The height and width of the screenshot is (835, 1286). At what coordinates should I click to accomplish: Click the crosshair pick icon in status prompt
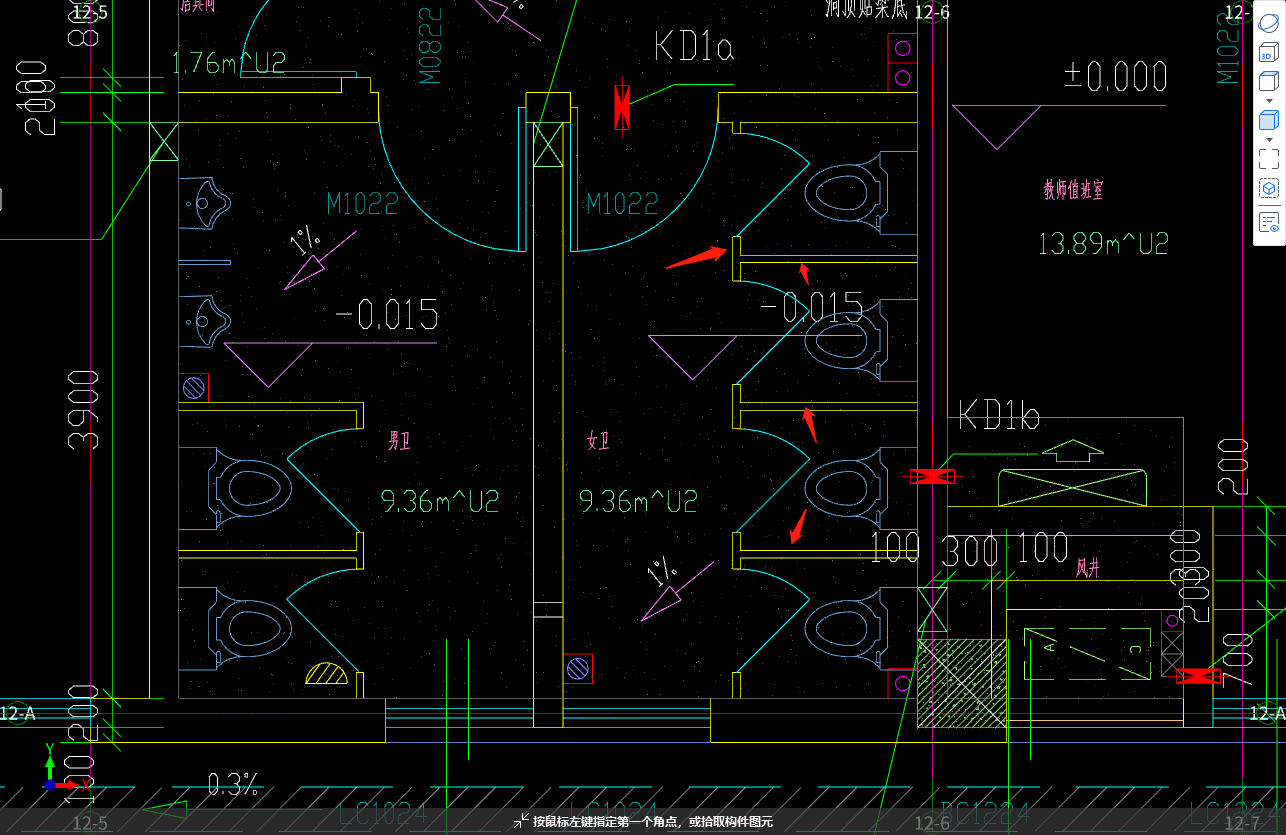coord(521,821)
